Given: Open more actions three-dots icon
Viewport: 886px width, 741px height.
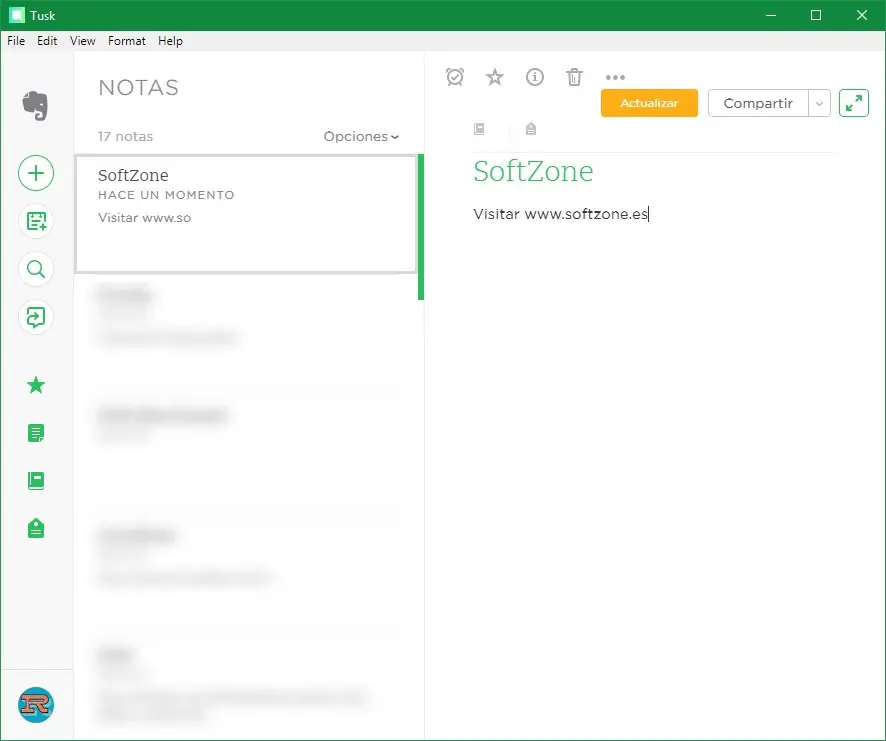Looking at the screenshot, I should coord(615,77).
